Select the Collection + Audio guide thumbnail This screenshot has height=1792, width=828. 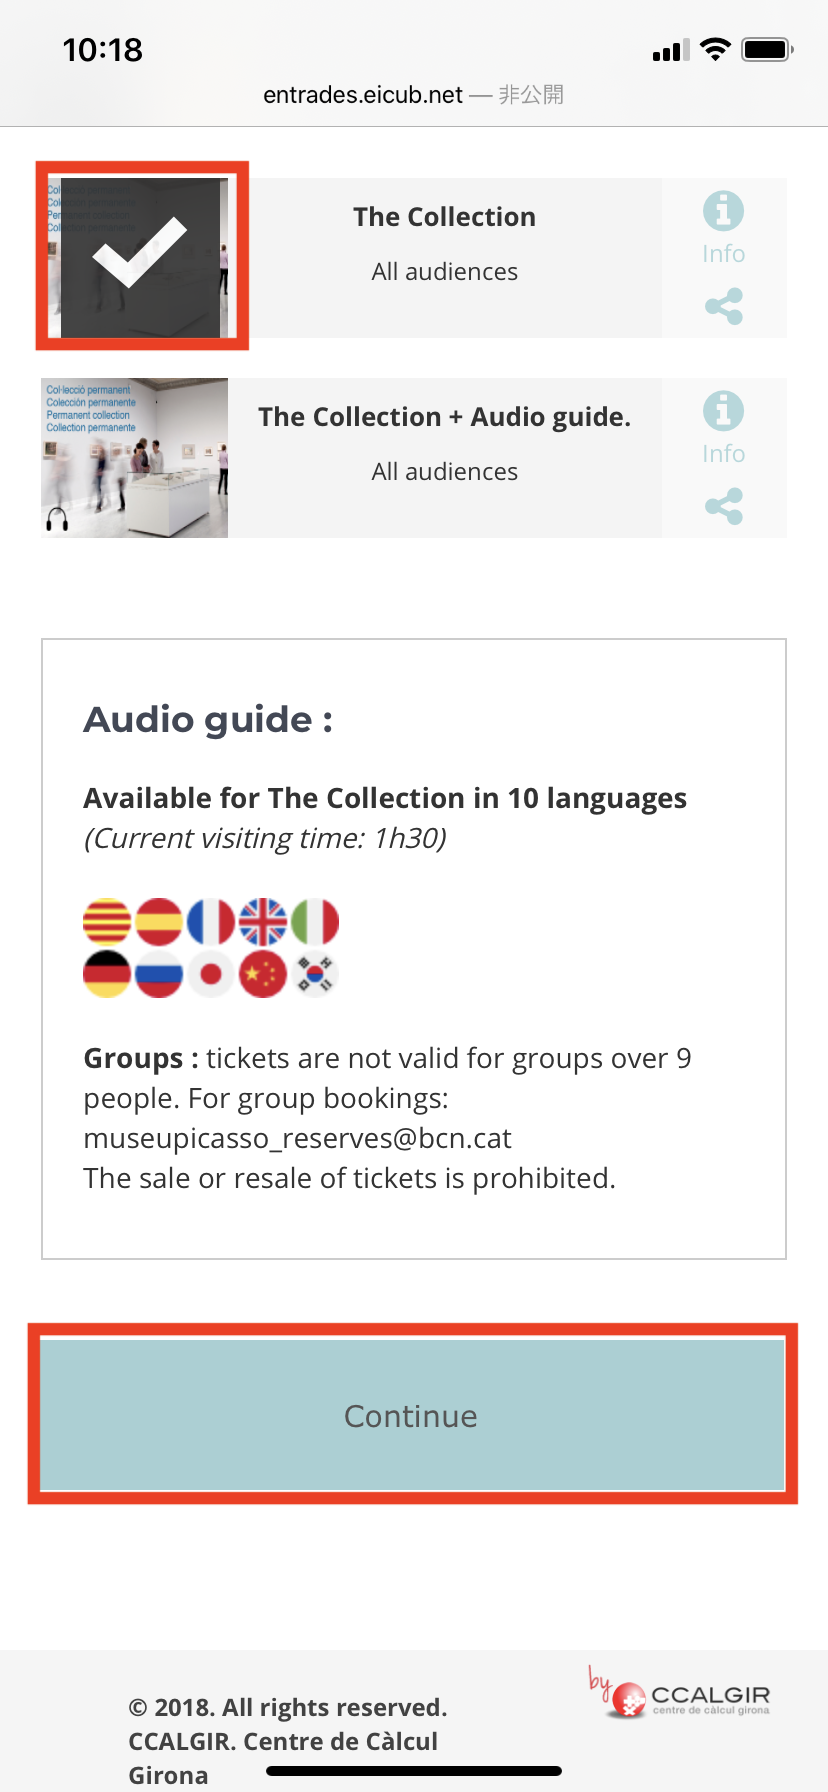[135, 458]
